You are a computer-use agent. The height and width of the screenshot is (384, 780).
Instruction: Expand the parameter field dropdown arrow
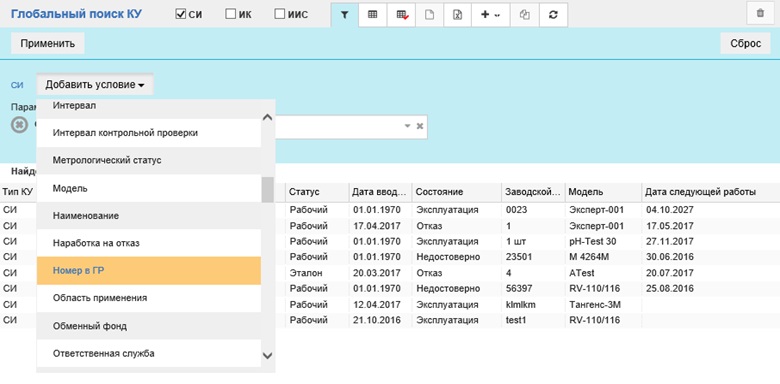pos(407,126)
